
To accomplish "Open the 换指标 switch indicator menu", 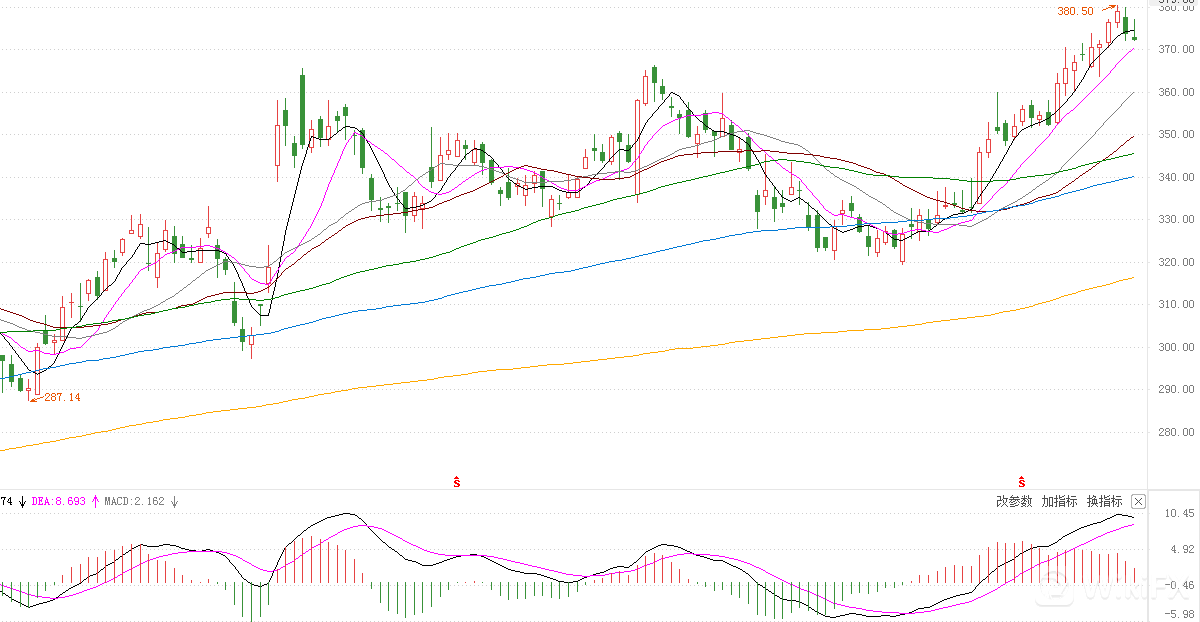I will pos(1104,501).
